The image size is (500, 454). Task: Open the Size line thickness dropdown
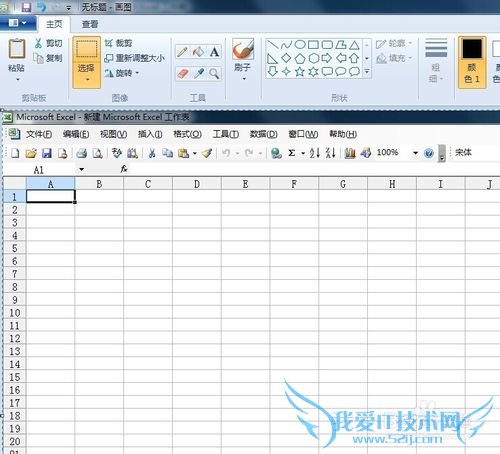436,60
